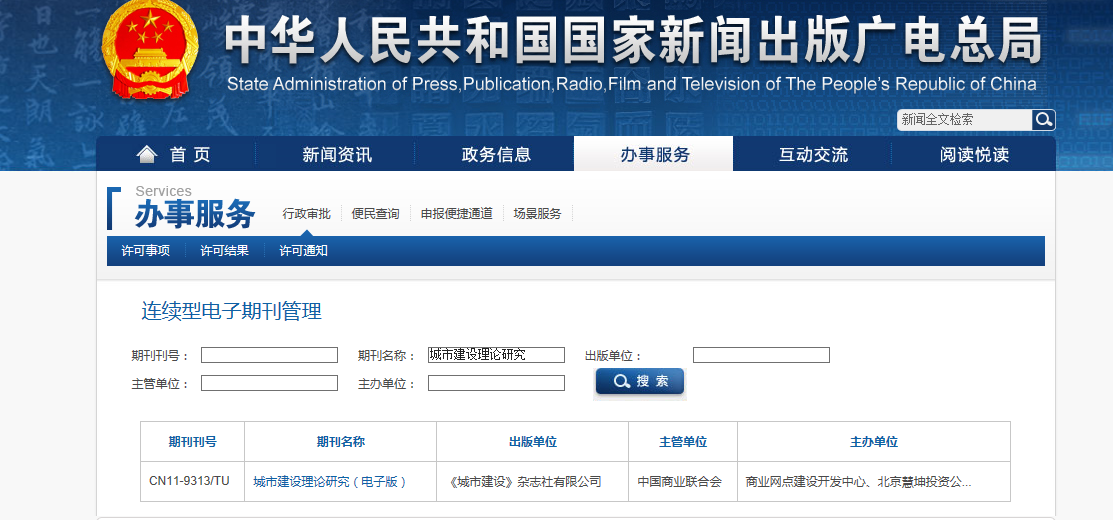Click the 主办单位 input field
The width and height of the screenshot is (1113, 520).
(496, 383)
